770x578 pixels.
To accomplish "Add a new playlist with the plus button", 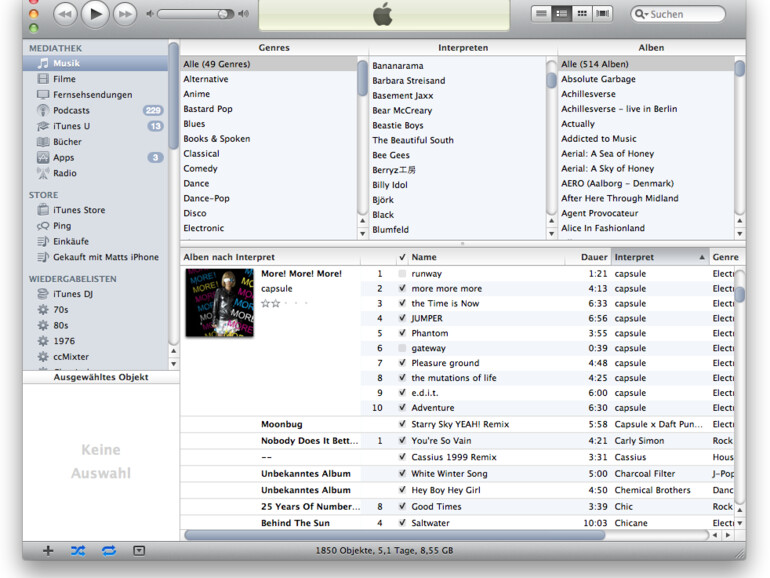I will (x=48, y=551).
